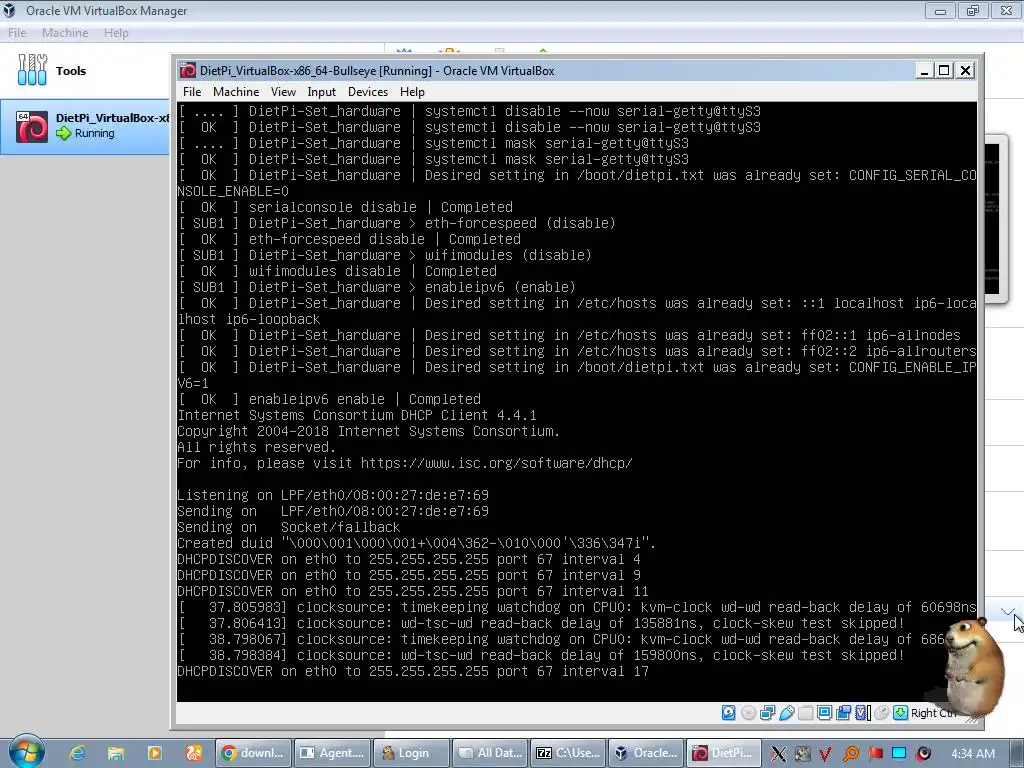Open Help menu in VirtualBox Manager
Screen dimensions: 1024x768
(x=116, y=33)
